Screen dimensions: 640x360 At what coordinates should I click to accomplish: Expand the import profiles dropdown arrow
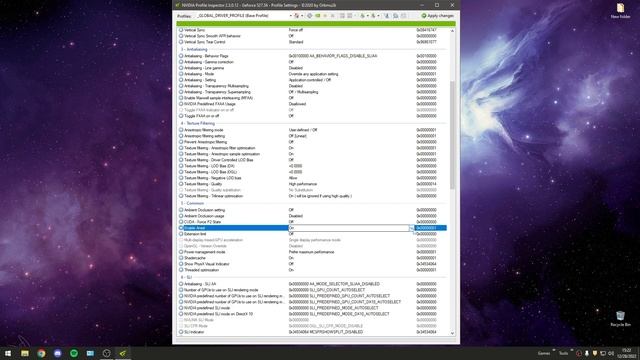378,16
